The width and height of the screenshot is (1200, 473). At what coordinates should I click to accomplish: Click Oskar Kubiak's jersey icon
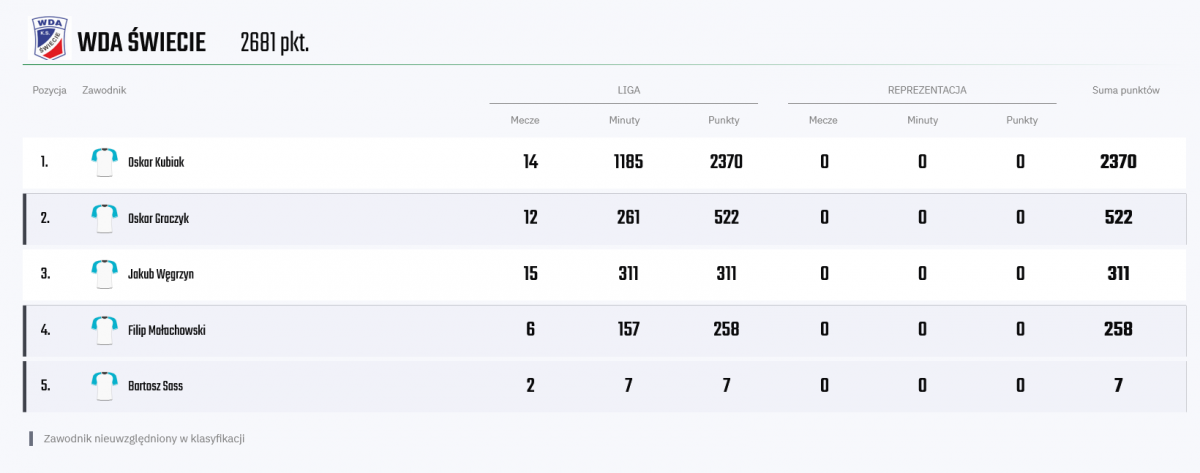point(104,162)
